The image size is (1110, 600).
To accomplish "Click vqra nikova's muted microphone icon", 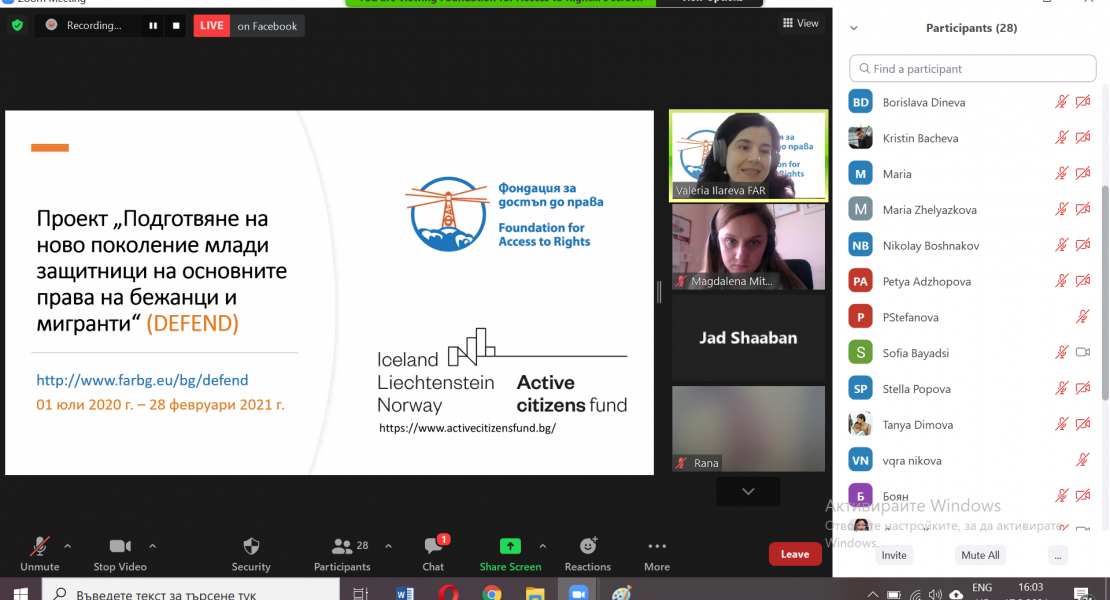I will (1082, 460).
